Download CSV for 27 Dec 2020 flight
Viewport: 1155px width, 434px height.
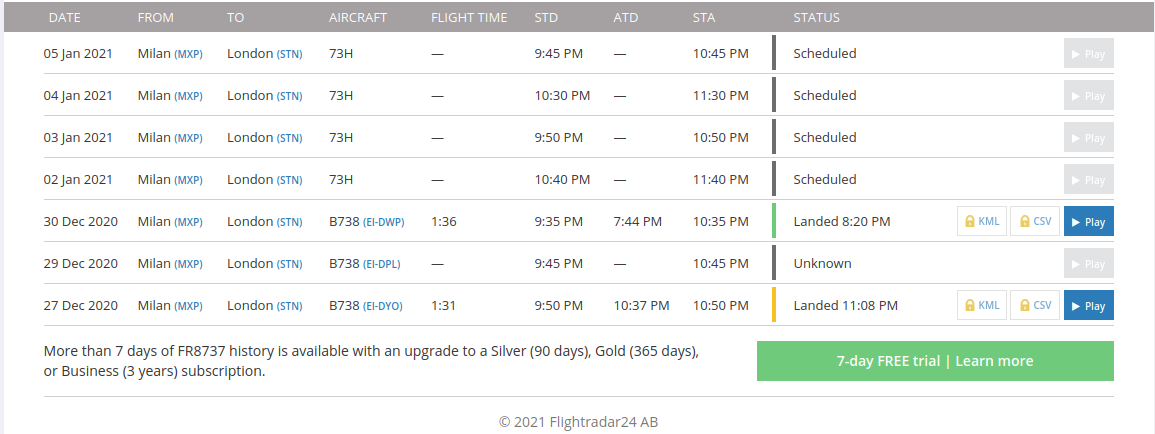pos(1034,305)
